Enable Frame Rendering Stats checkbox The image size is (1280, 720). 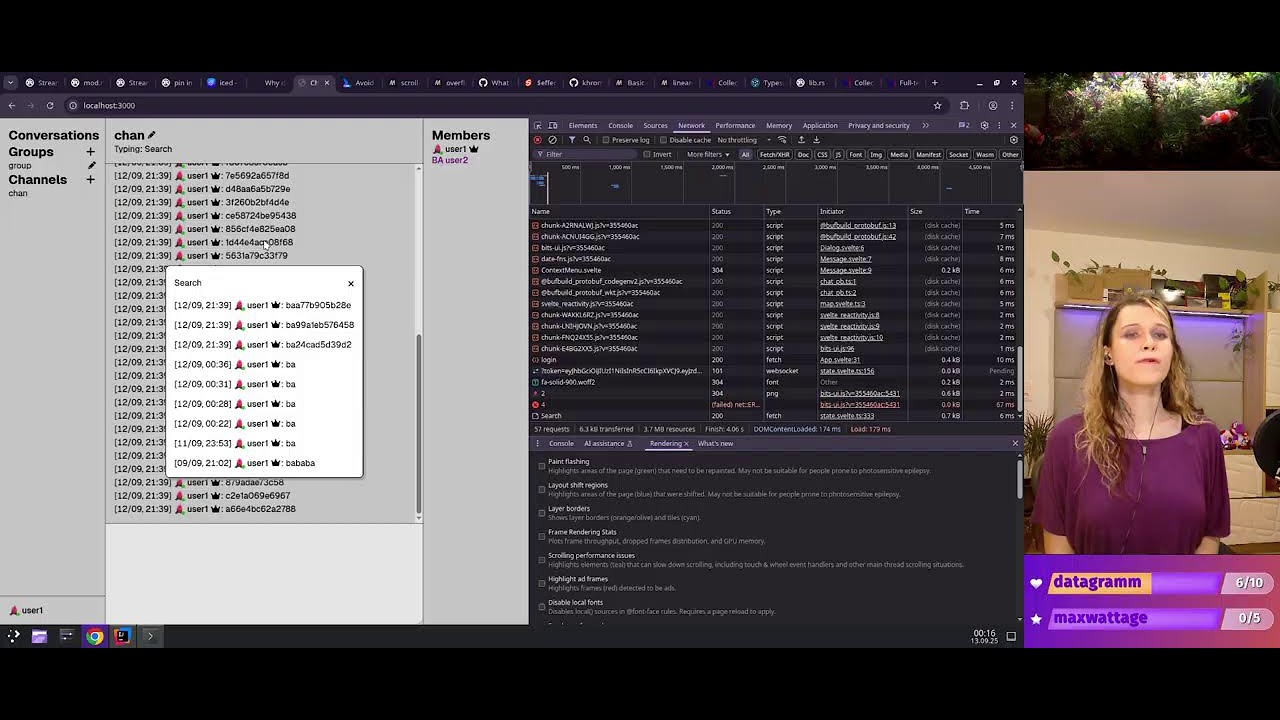pos(542,536)
